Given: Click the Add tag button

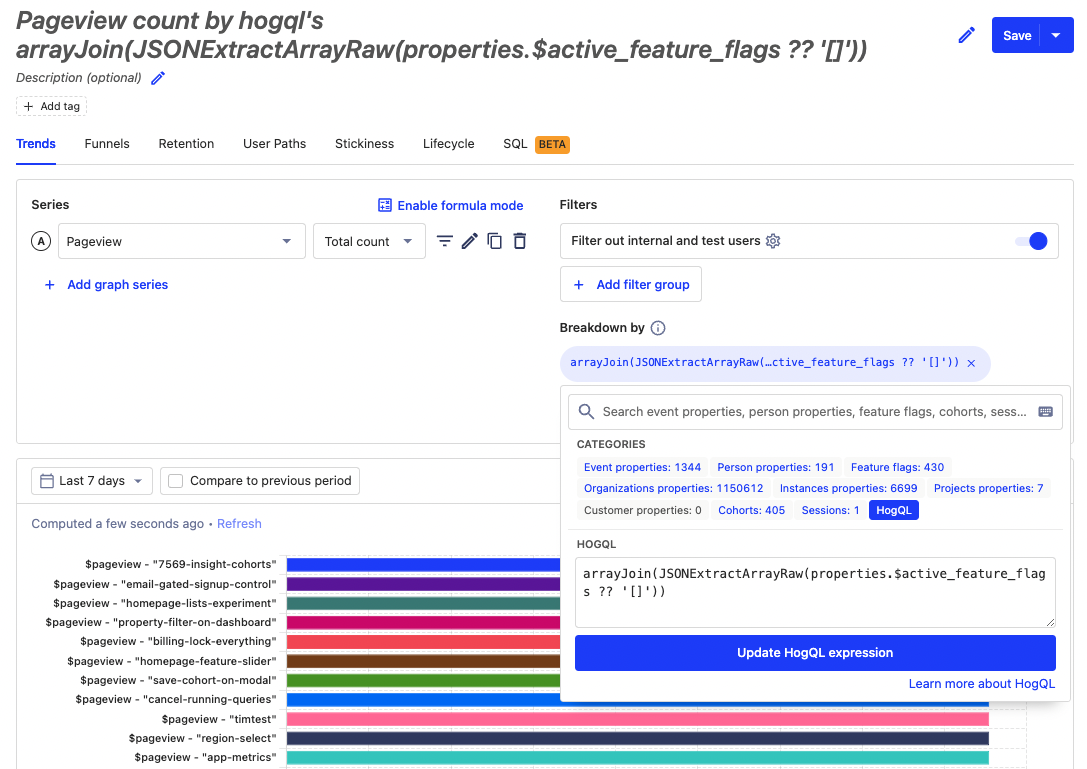Looking at the screenshot, I should [x=51, y=106].
